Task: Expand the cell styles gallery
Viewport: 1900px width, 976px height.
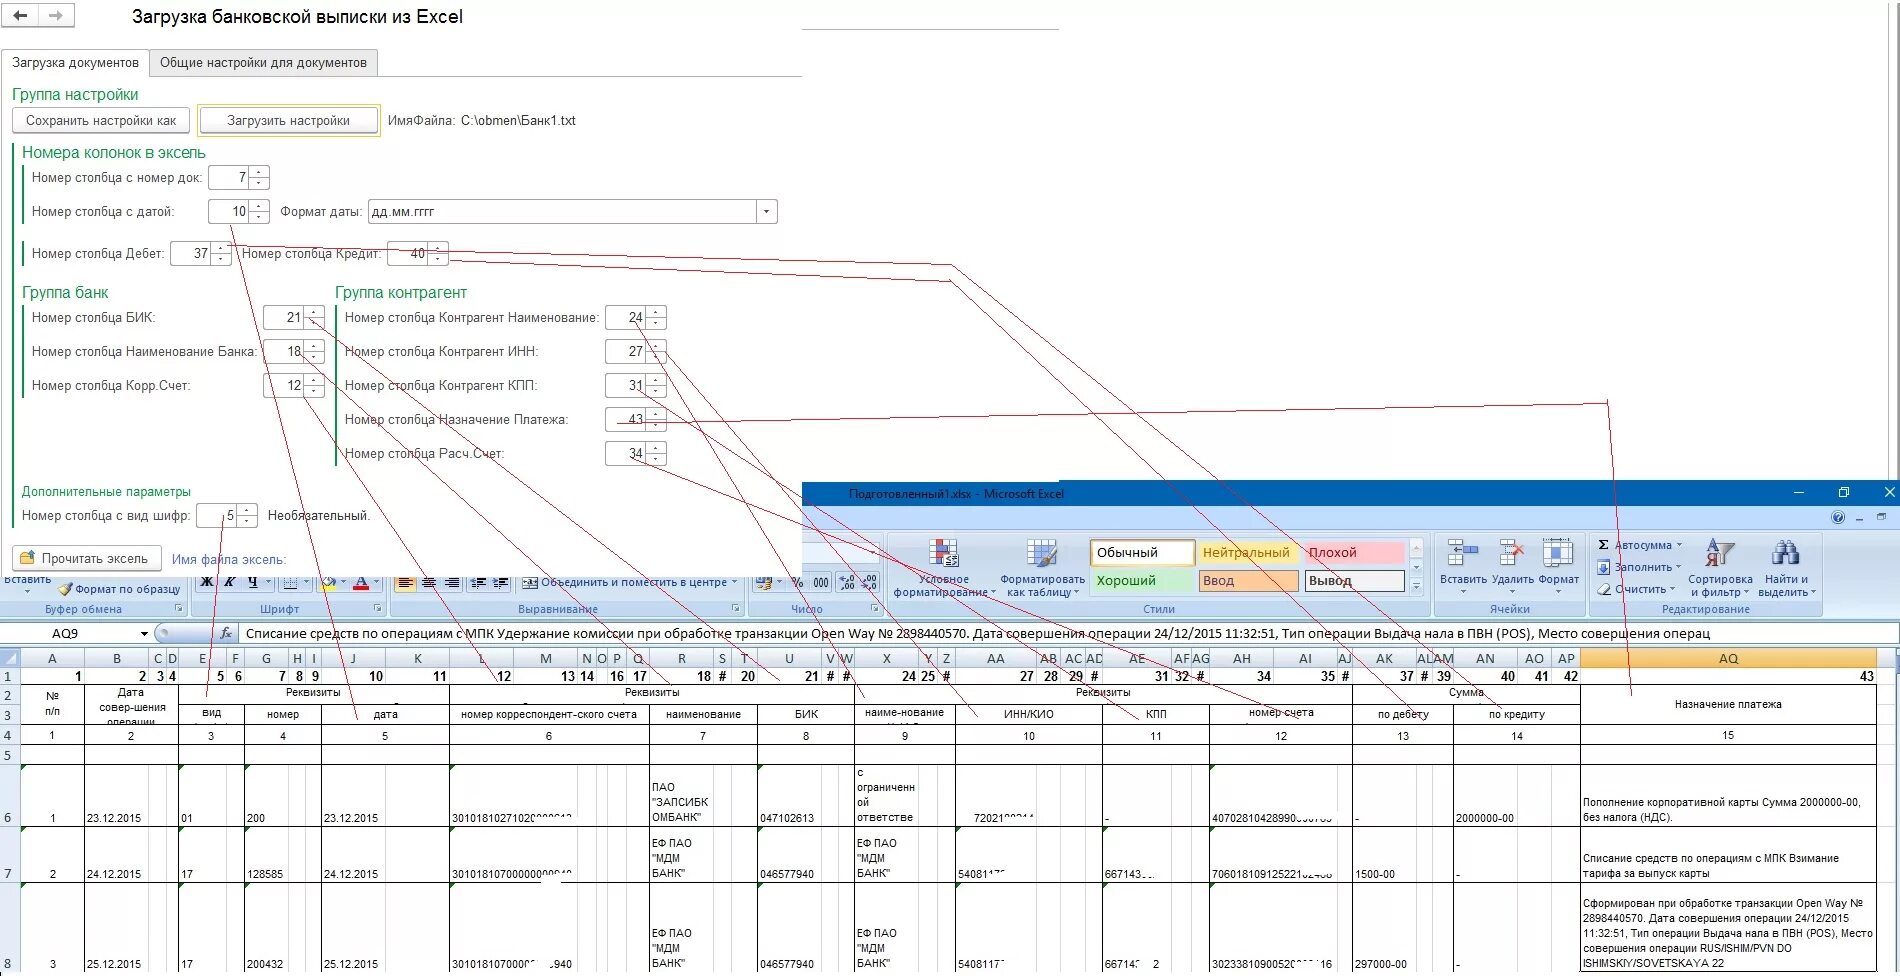Action: [1416, 588]
